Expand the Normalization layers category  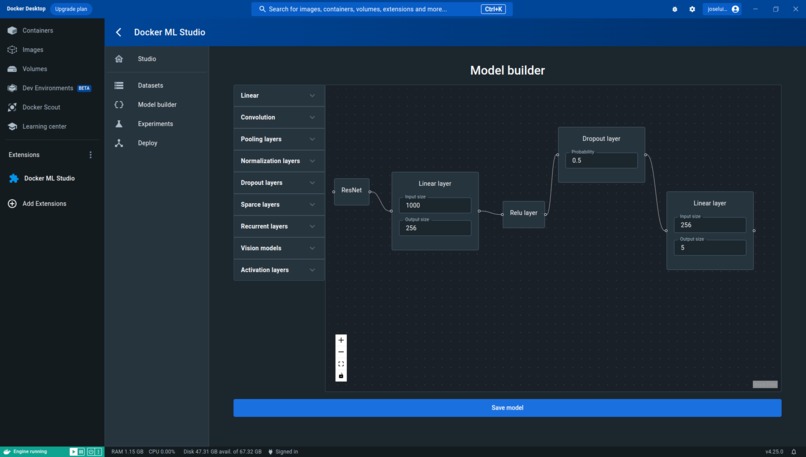click(279, 161)
